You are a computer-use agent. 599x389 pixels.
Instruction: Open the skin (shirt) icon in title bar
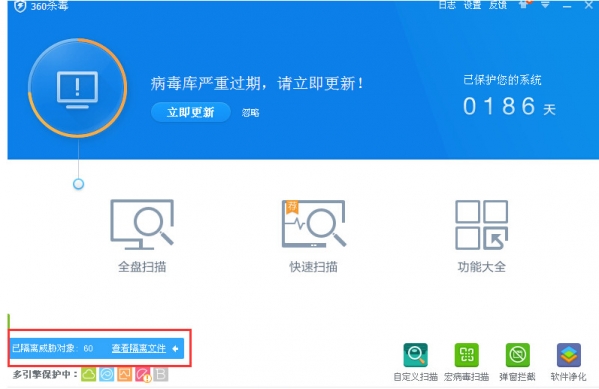525,5
